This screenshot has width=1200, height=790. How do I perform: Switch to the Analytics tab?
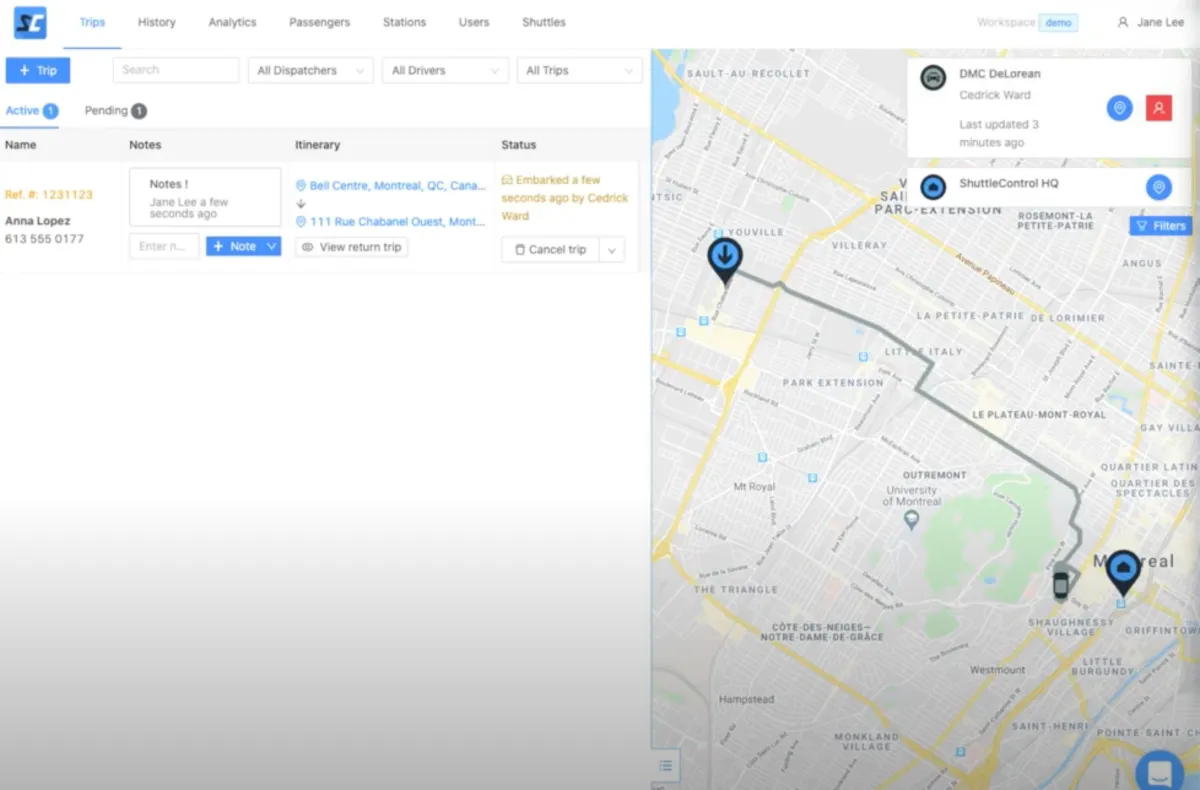coord(232,22)
